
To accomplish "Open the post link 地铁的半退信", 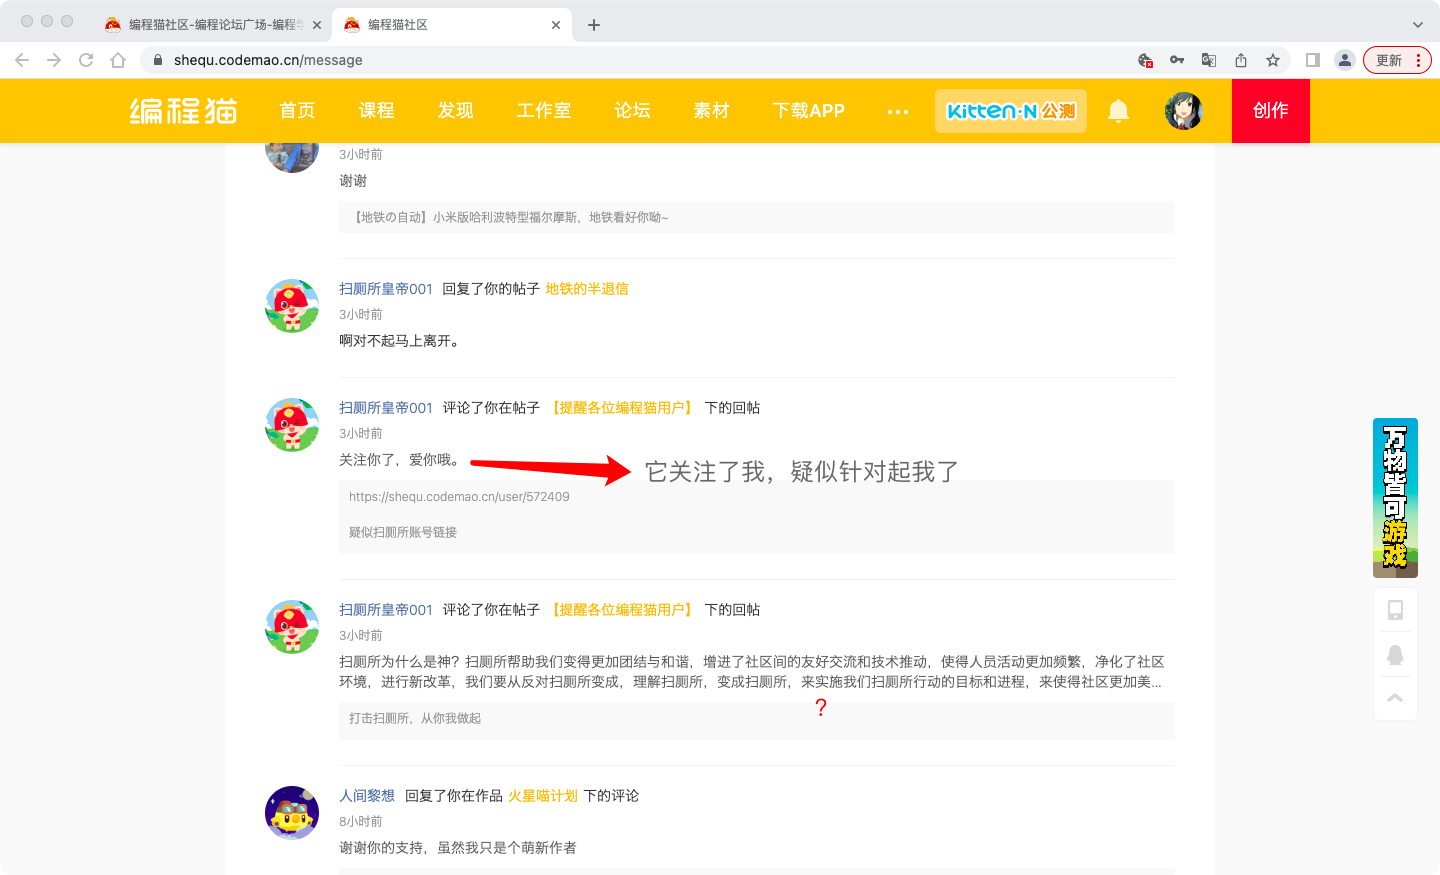I will tap(587, 289).
